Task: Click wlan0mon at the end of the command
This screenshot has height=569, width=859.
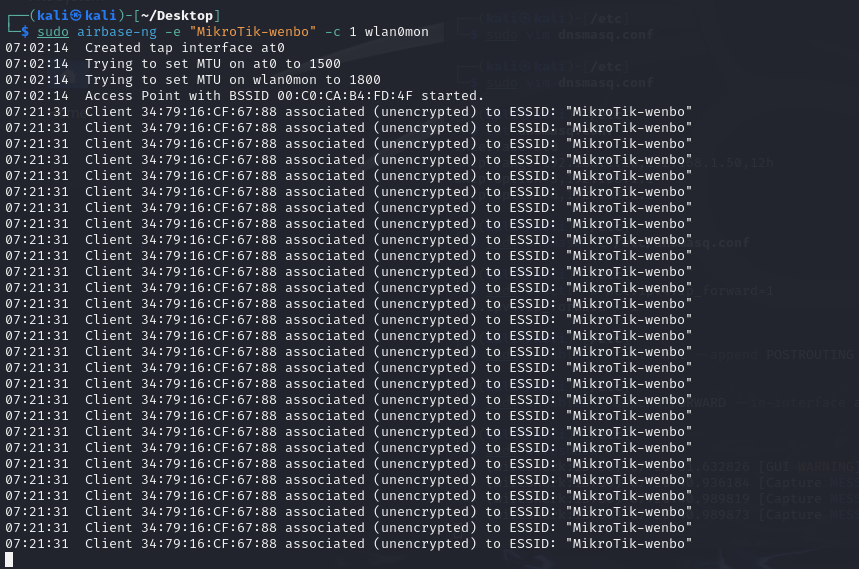Action: pos(397,32)
